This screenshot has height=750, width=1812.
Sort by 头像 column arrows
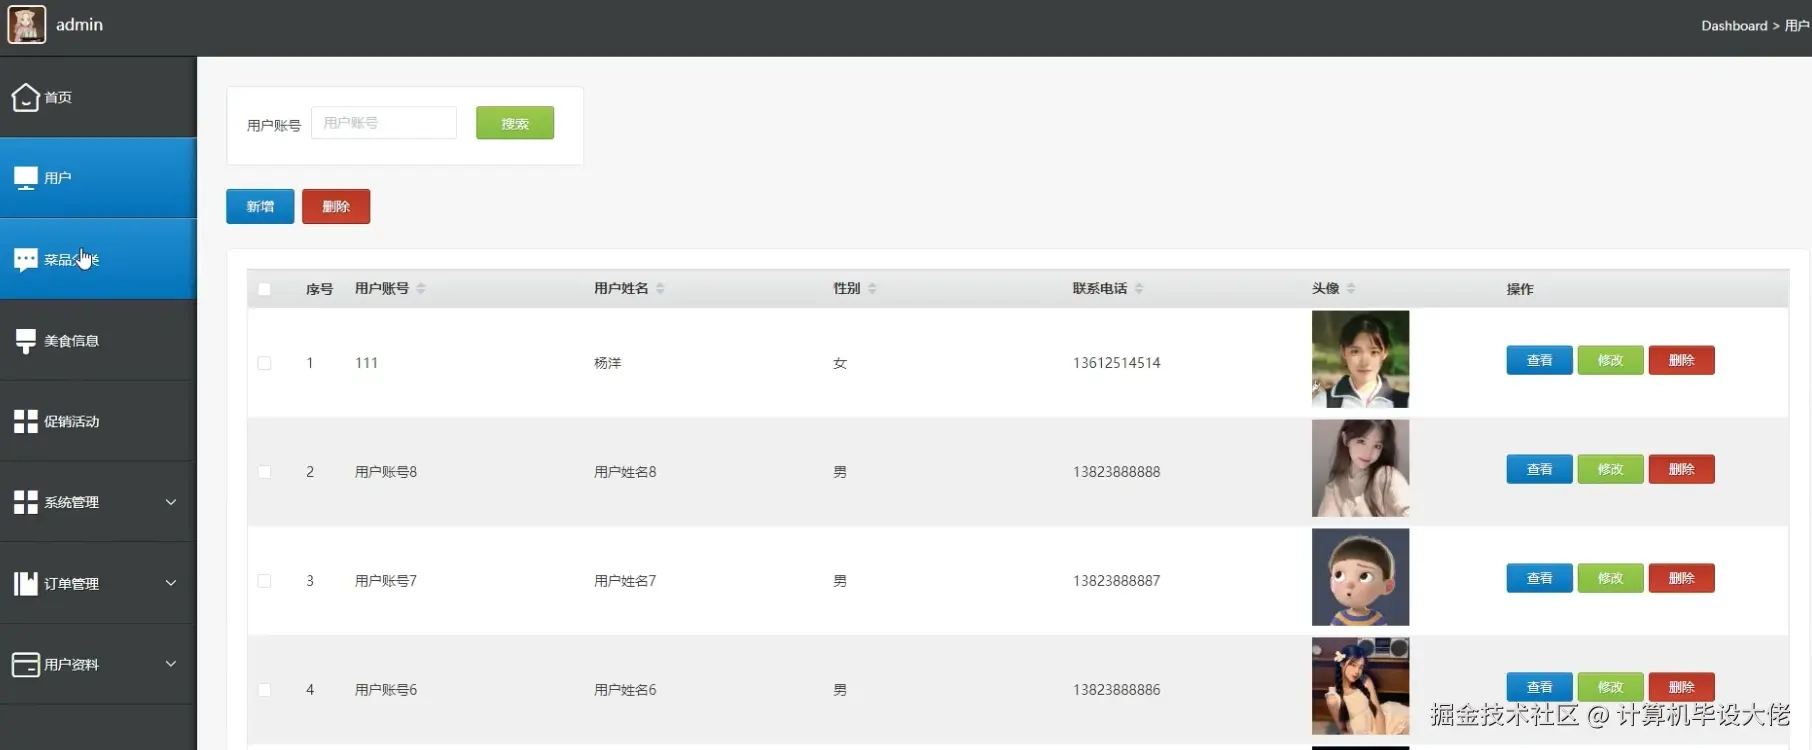point(1351,288)
